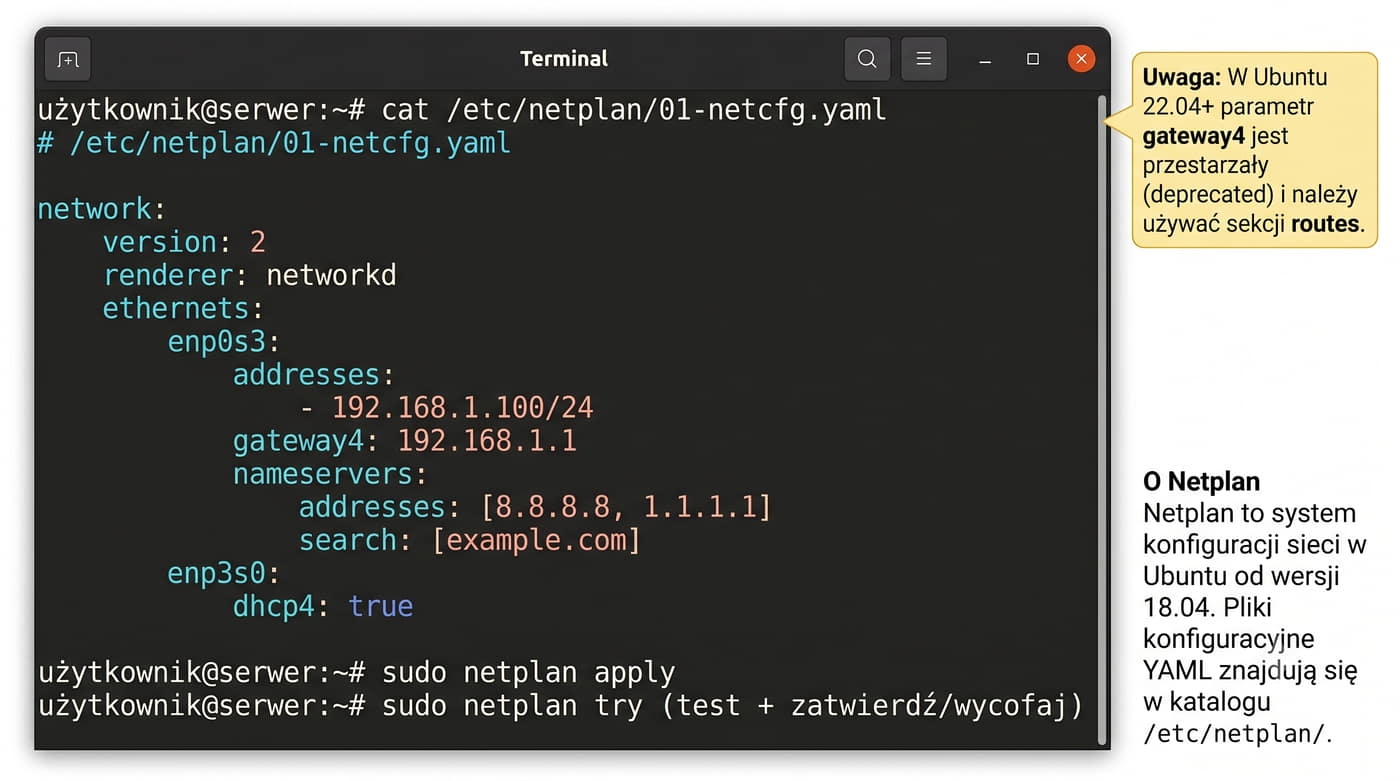Open a new terminal tab

pyautogui.click(x=67, y=60)
